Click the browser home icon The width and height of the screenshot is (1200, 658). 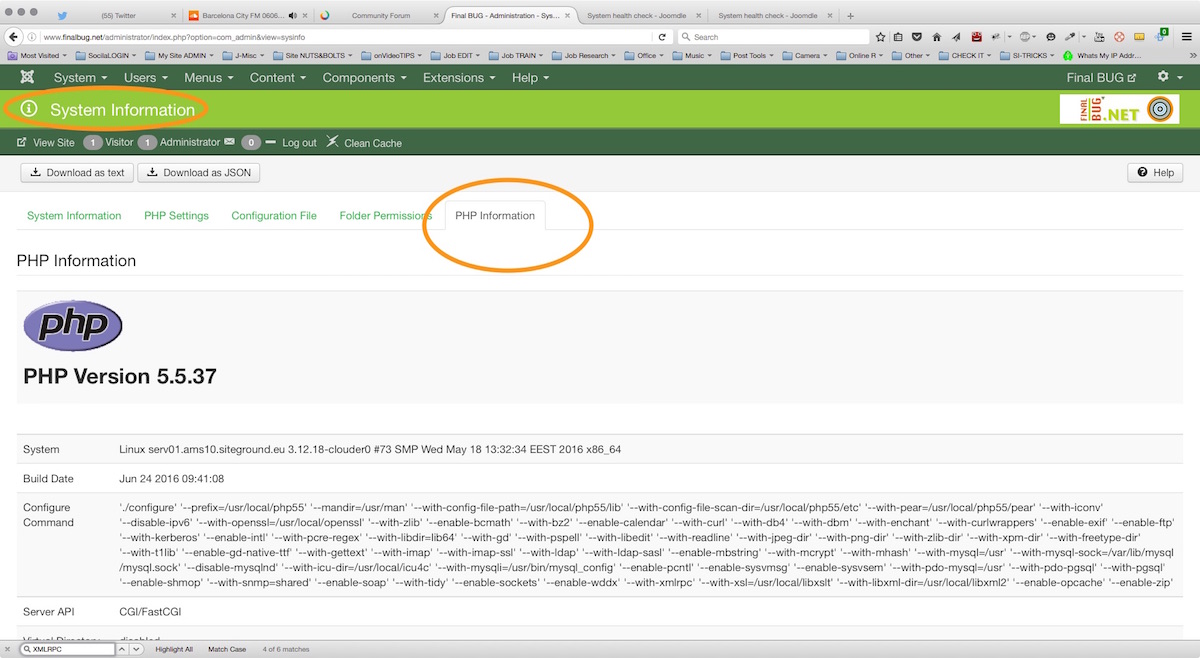pyautogui.click(x=936, y=37)
